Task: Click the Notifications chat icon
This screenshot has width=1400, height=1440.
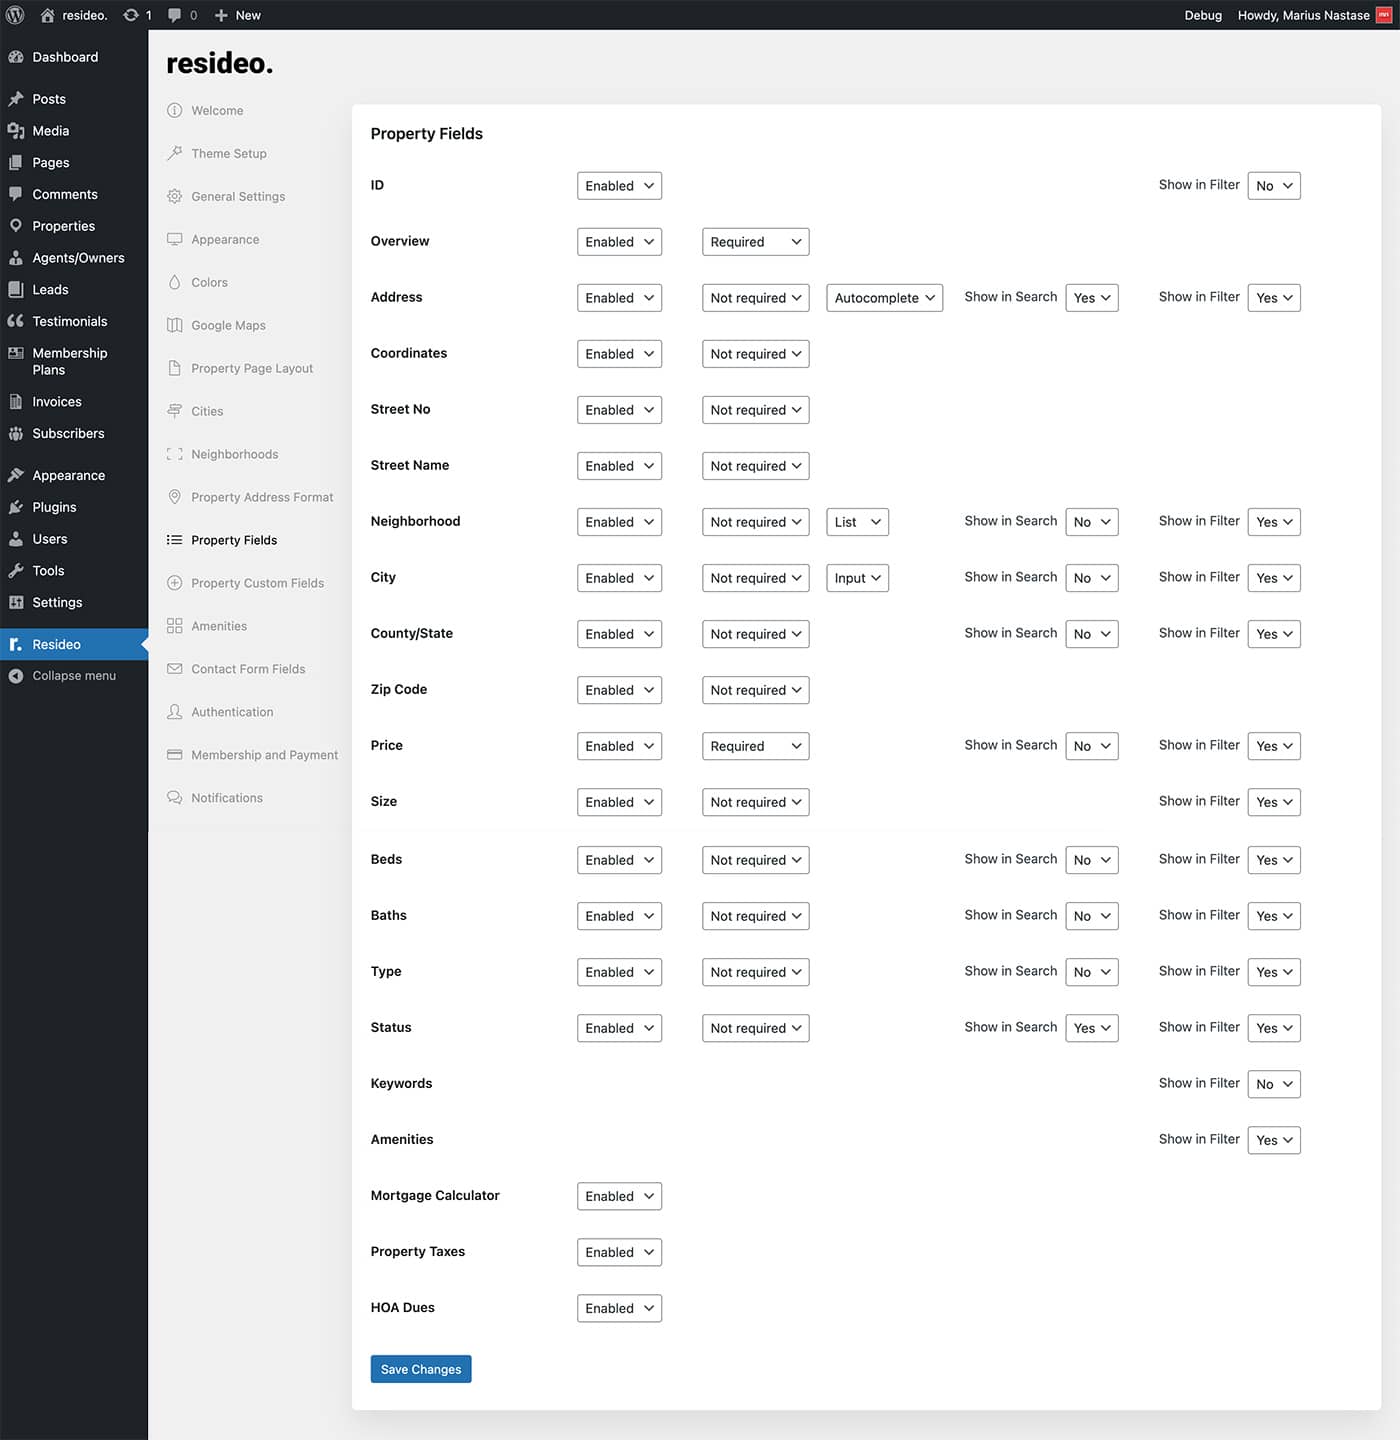Action: coord(175,798)
